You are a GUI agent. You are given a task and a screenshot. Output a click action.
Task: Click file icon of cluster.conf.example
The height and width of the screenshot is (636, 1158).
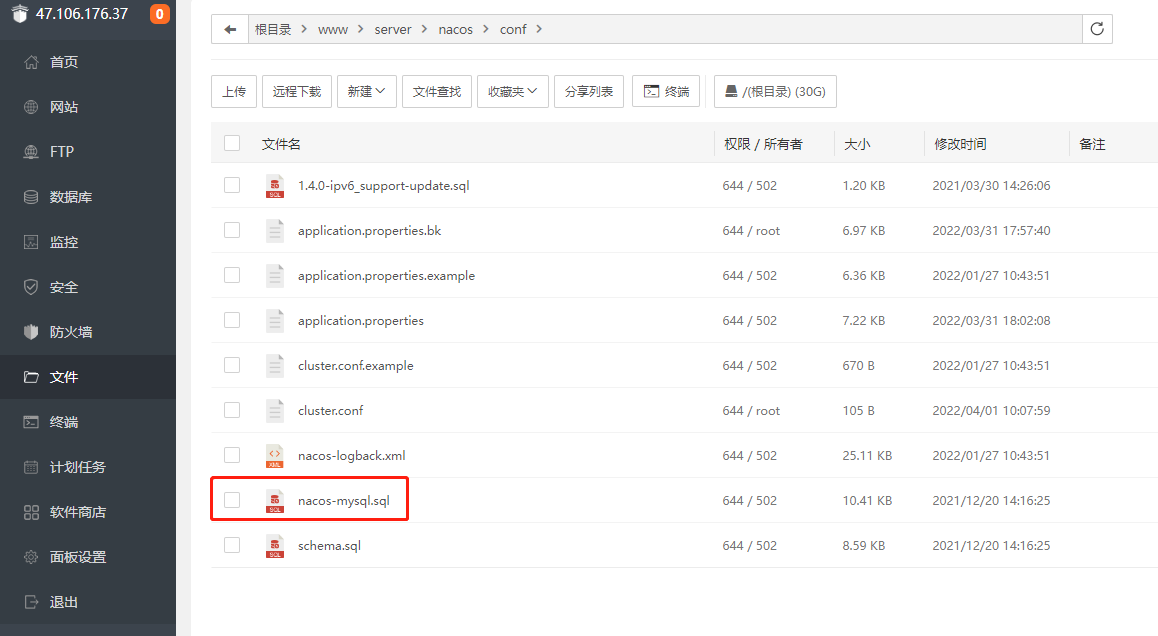point(275,366)
